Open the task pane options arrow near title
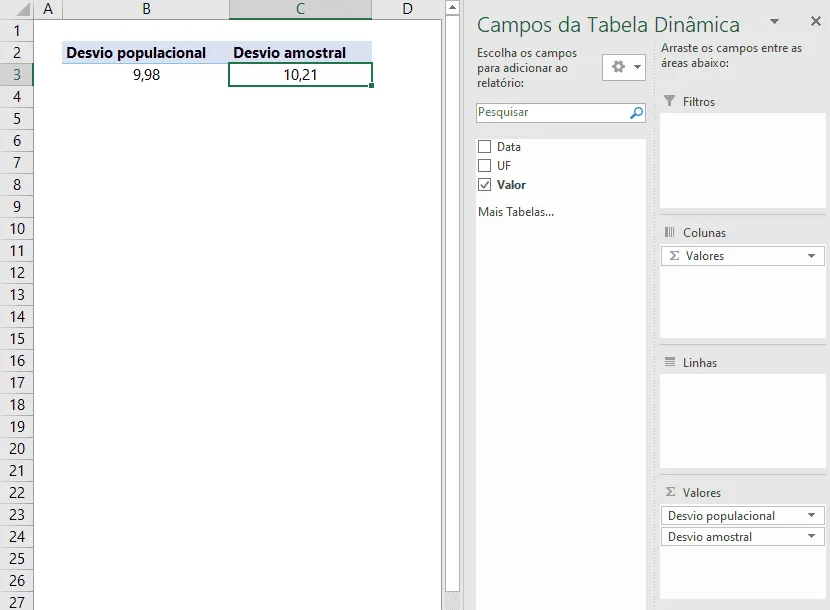Image resolution: width=830 pixels, height=610 pixels. [774, 22]
